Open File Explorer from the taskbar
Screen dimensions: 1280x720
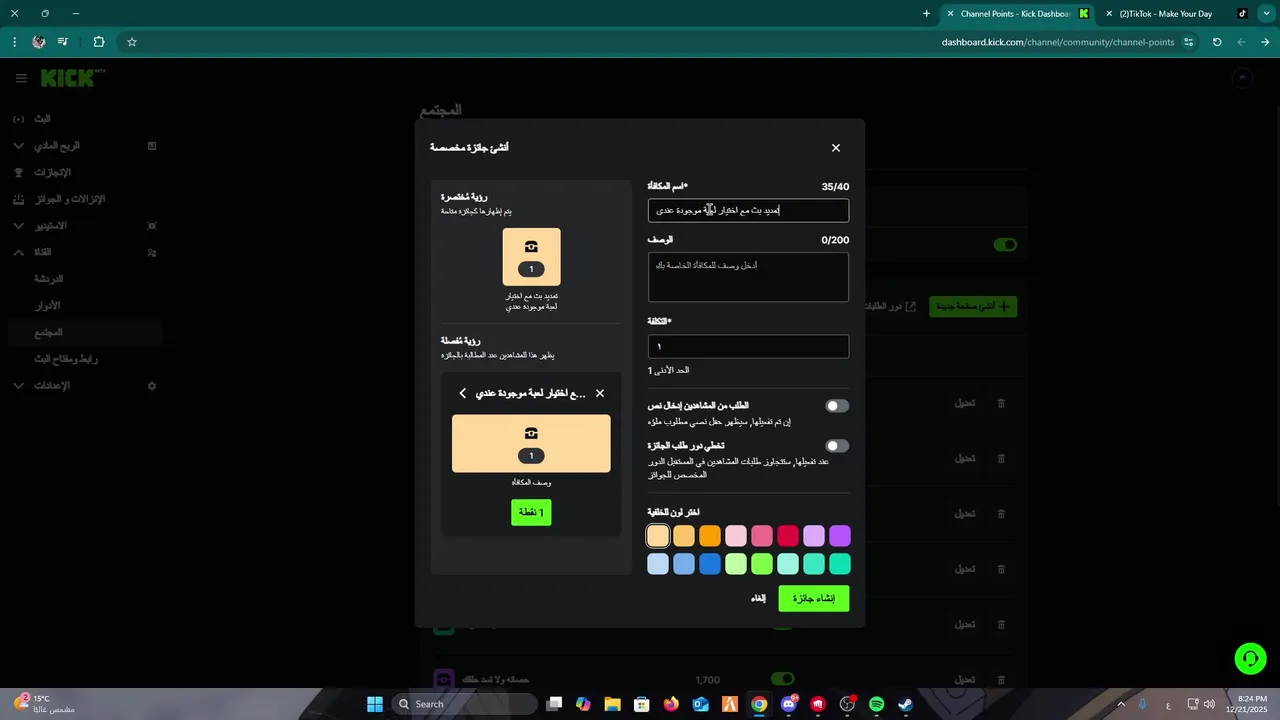click(x=612, y=704)
